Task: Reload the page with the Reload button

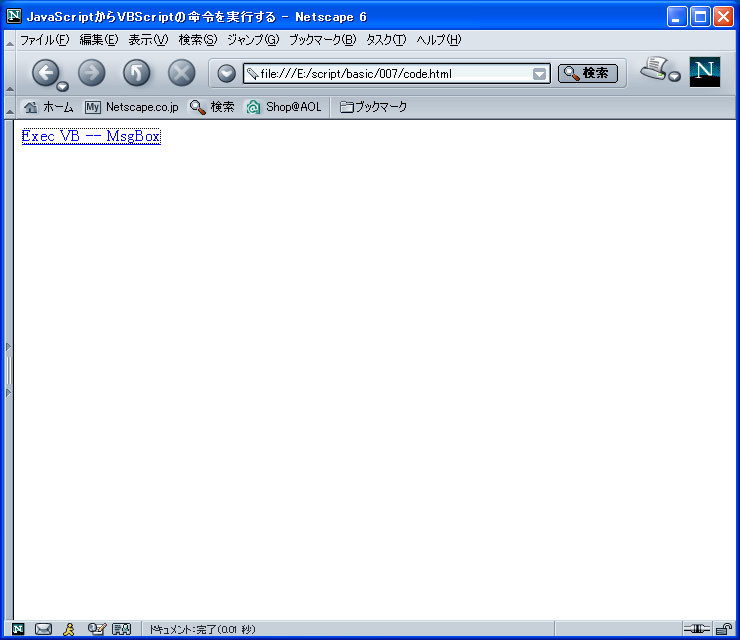Action: pyautogui.click(x=136, y=73)
